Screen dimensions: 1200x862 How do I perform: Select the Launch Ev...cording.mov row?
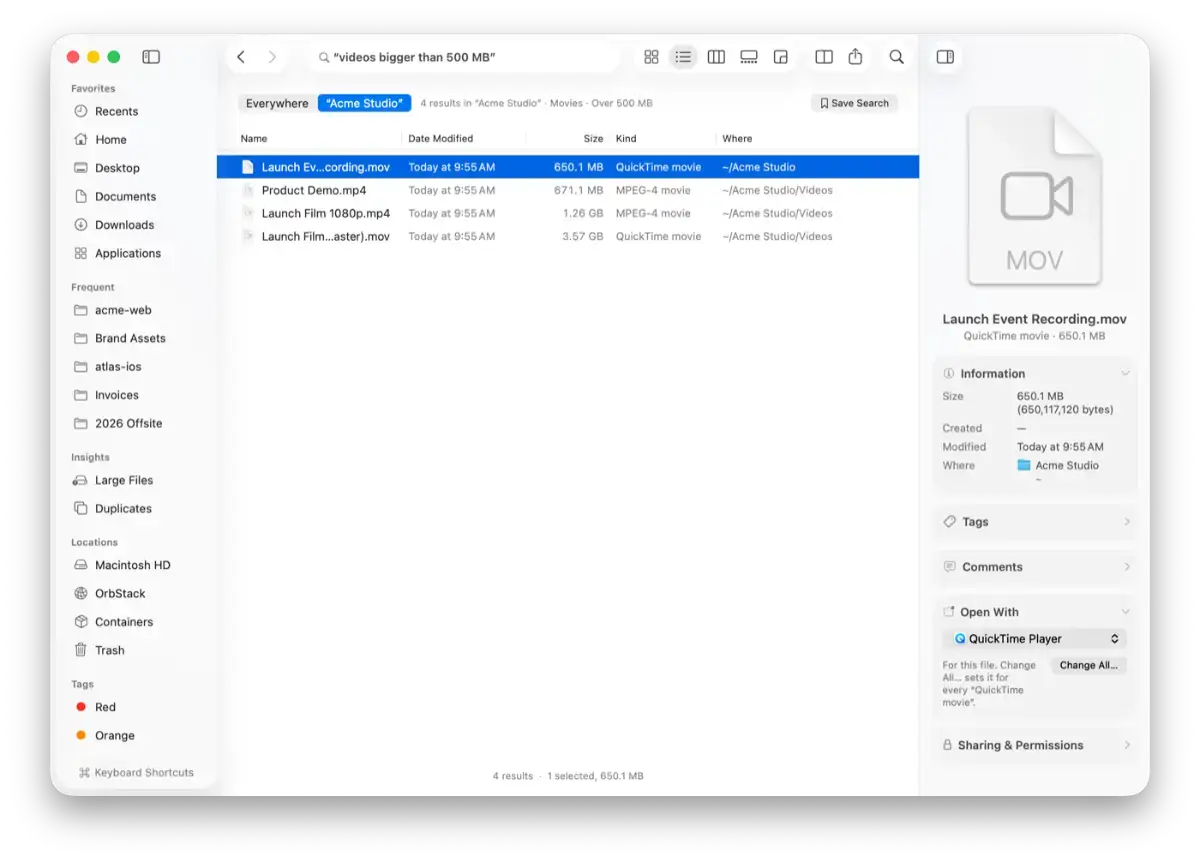[568, 167]
